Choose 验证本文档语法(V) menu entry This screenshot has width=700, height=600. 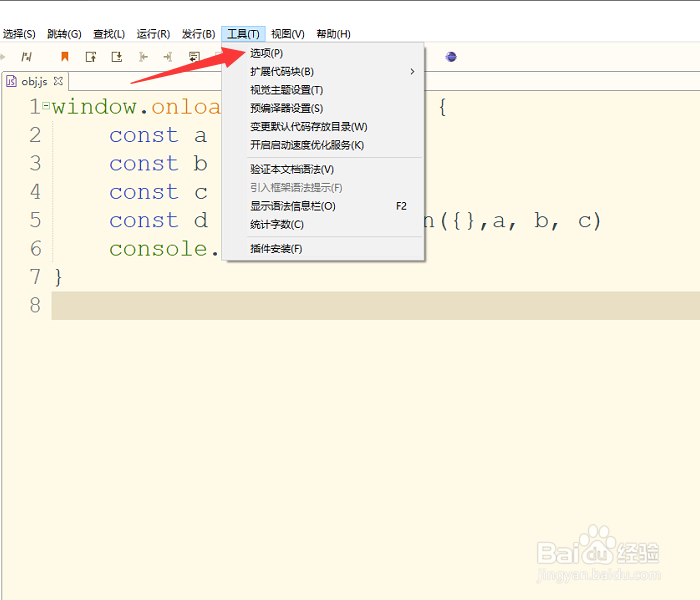[323, 169]
